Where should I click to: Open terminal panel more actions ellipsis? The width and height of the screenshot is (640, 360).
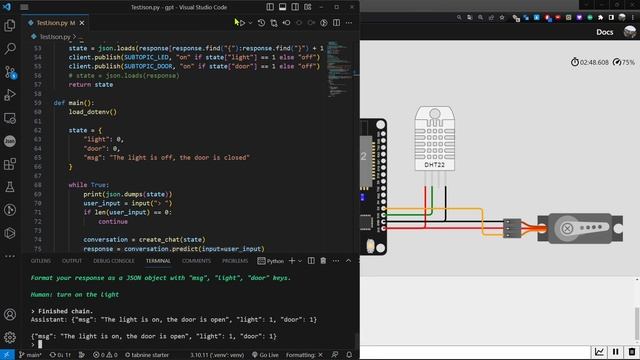336,261
